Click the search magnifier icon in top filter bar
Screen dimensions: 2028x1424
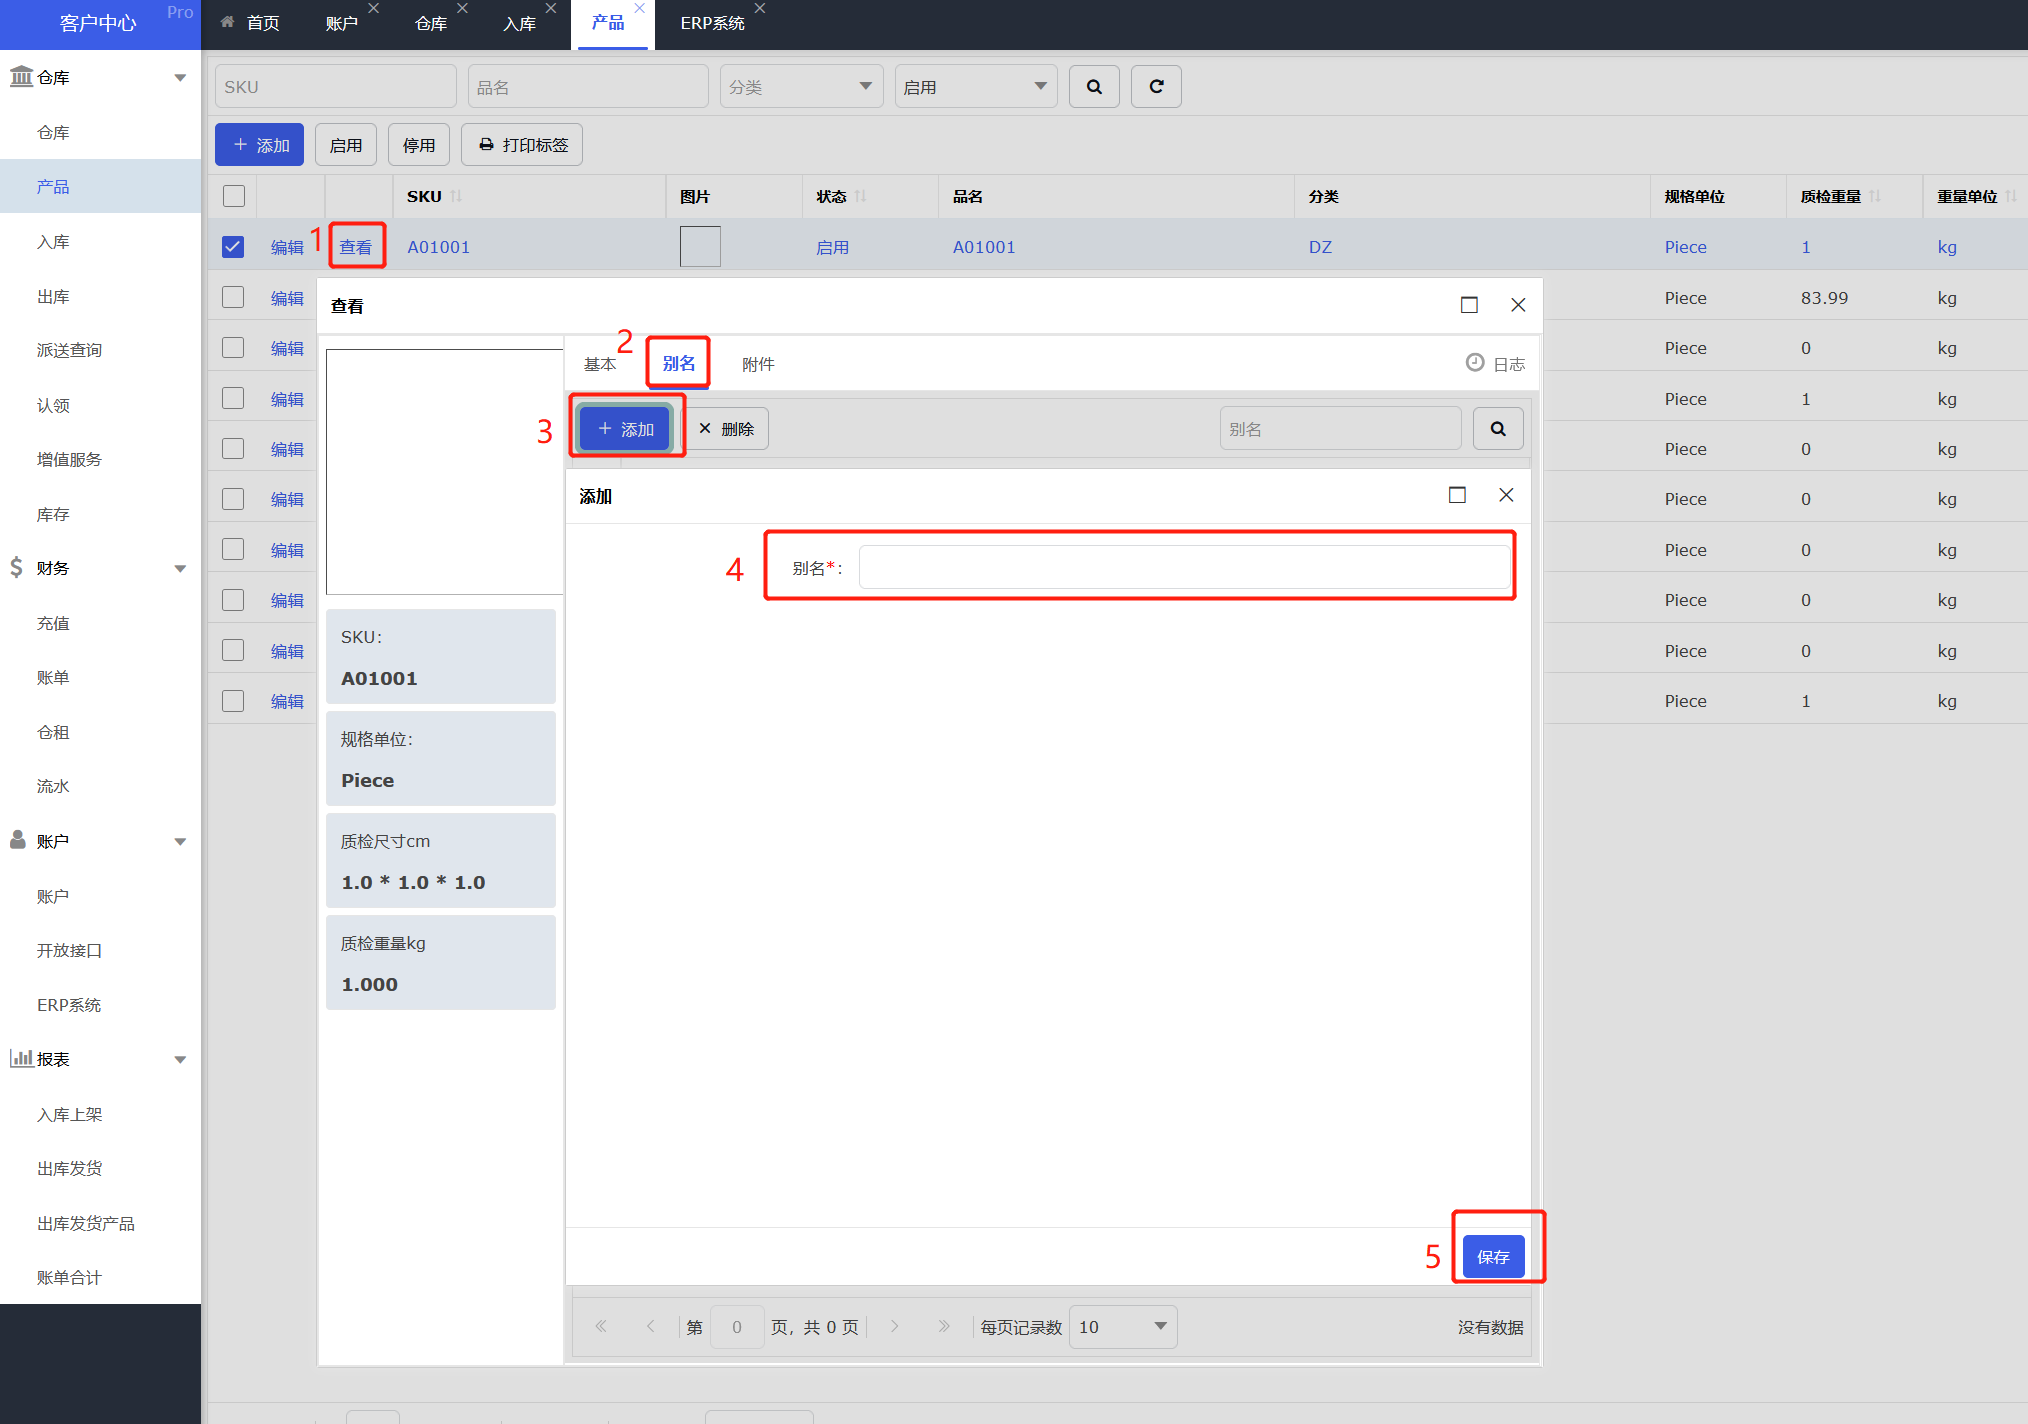click(1094, 87)
